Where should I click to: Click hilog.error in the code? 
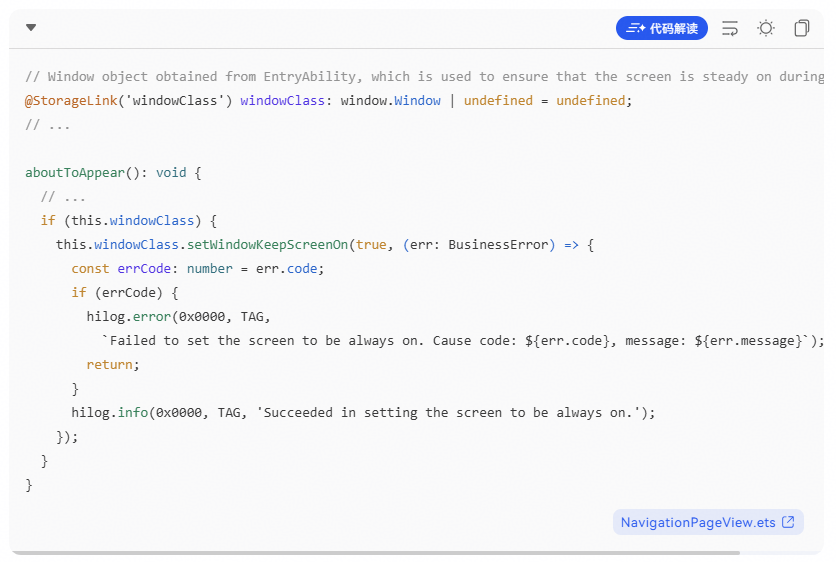pyautogui.click(x=128, y=317)
